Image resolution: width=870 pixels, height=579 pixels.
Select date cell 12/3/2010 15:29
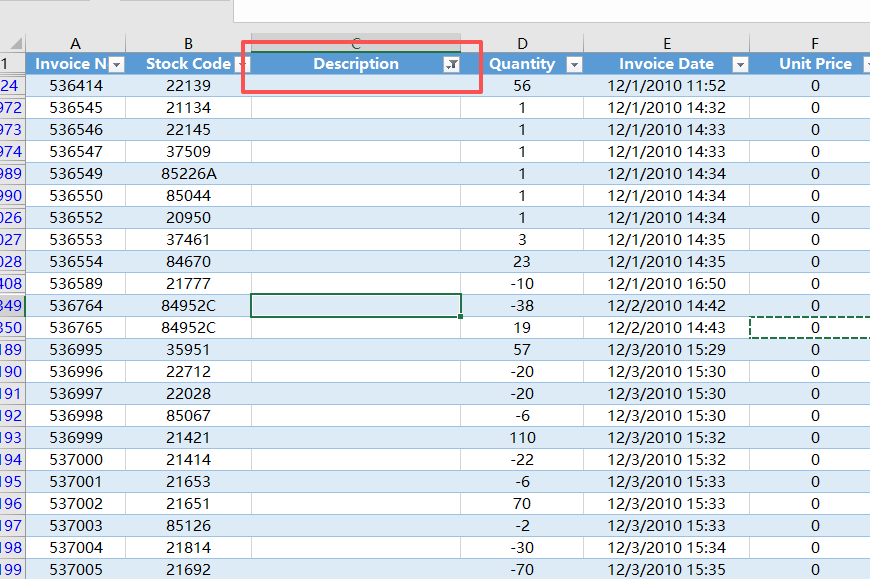point(666,349)
